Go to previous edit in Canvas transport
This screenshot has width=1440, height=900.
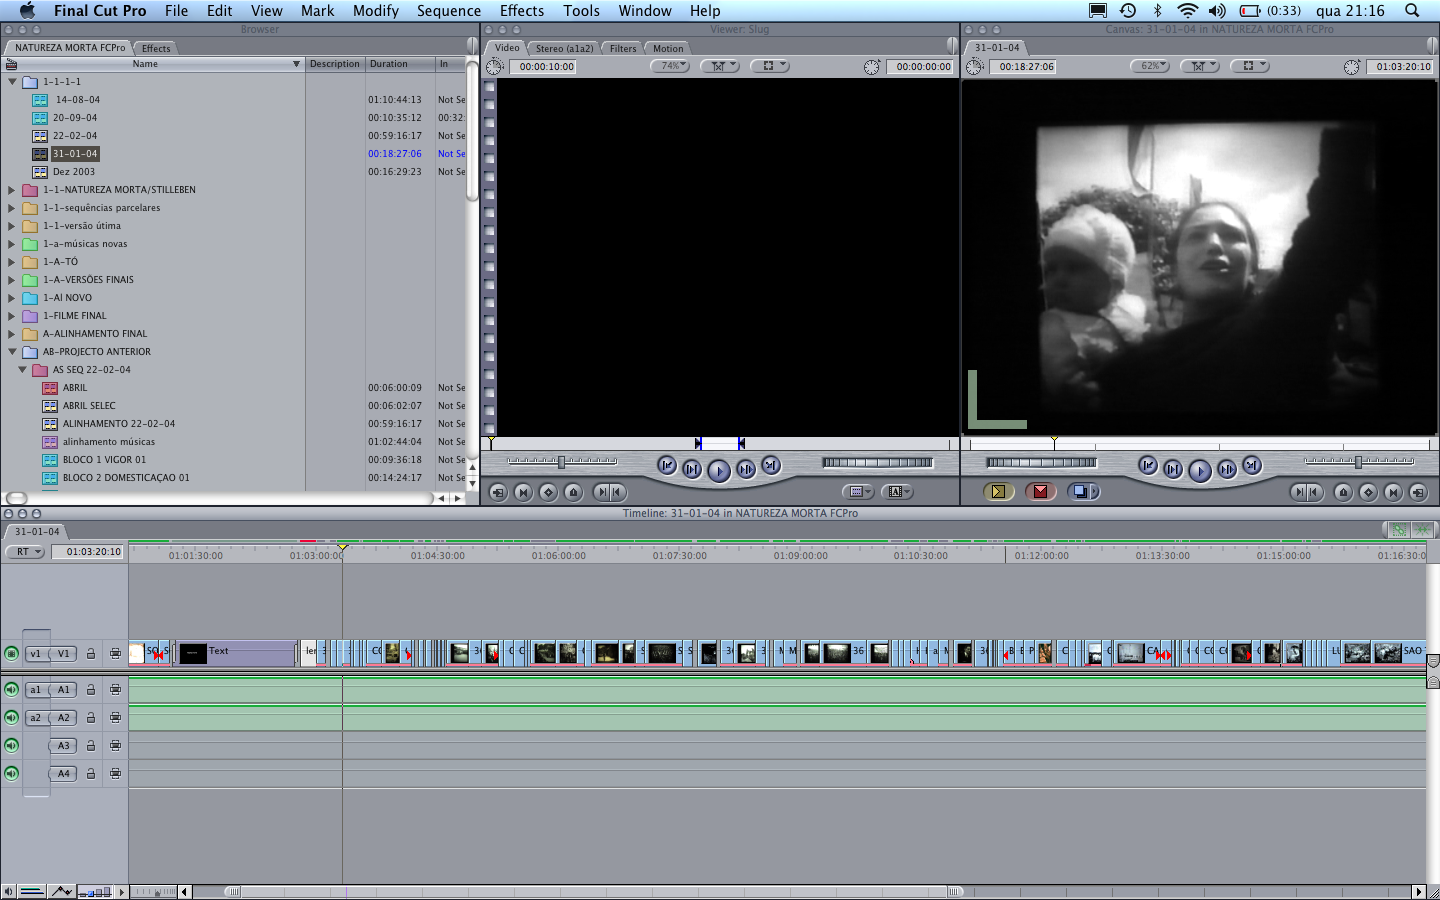1148,466
